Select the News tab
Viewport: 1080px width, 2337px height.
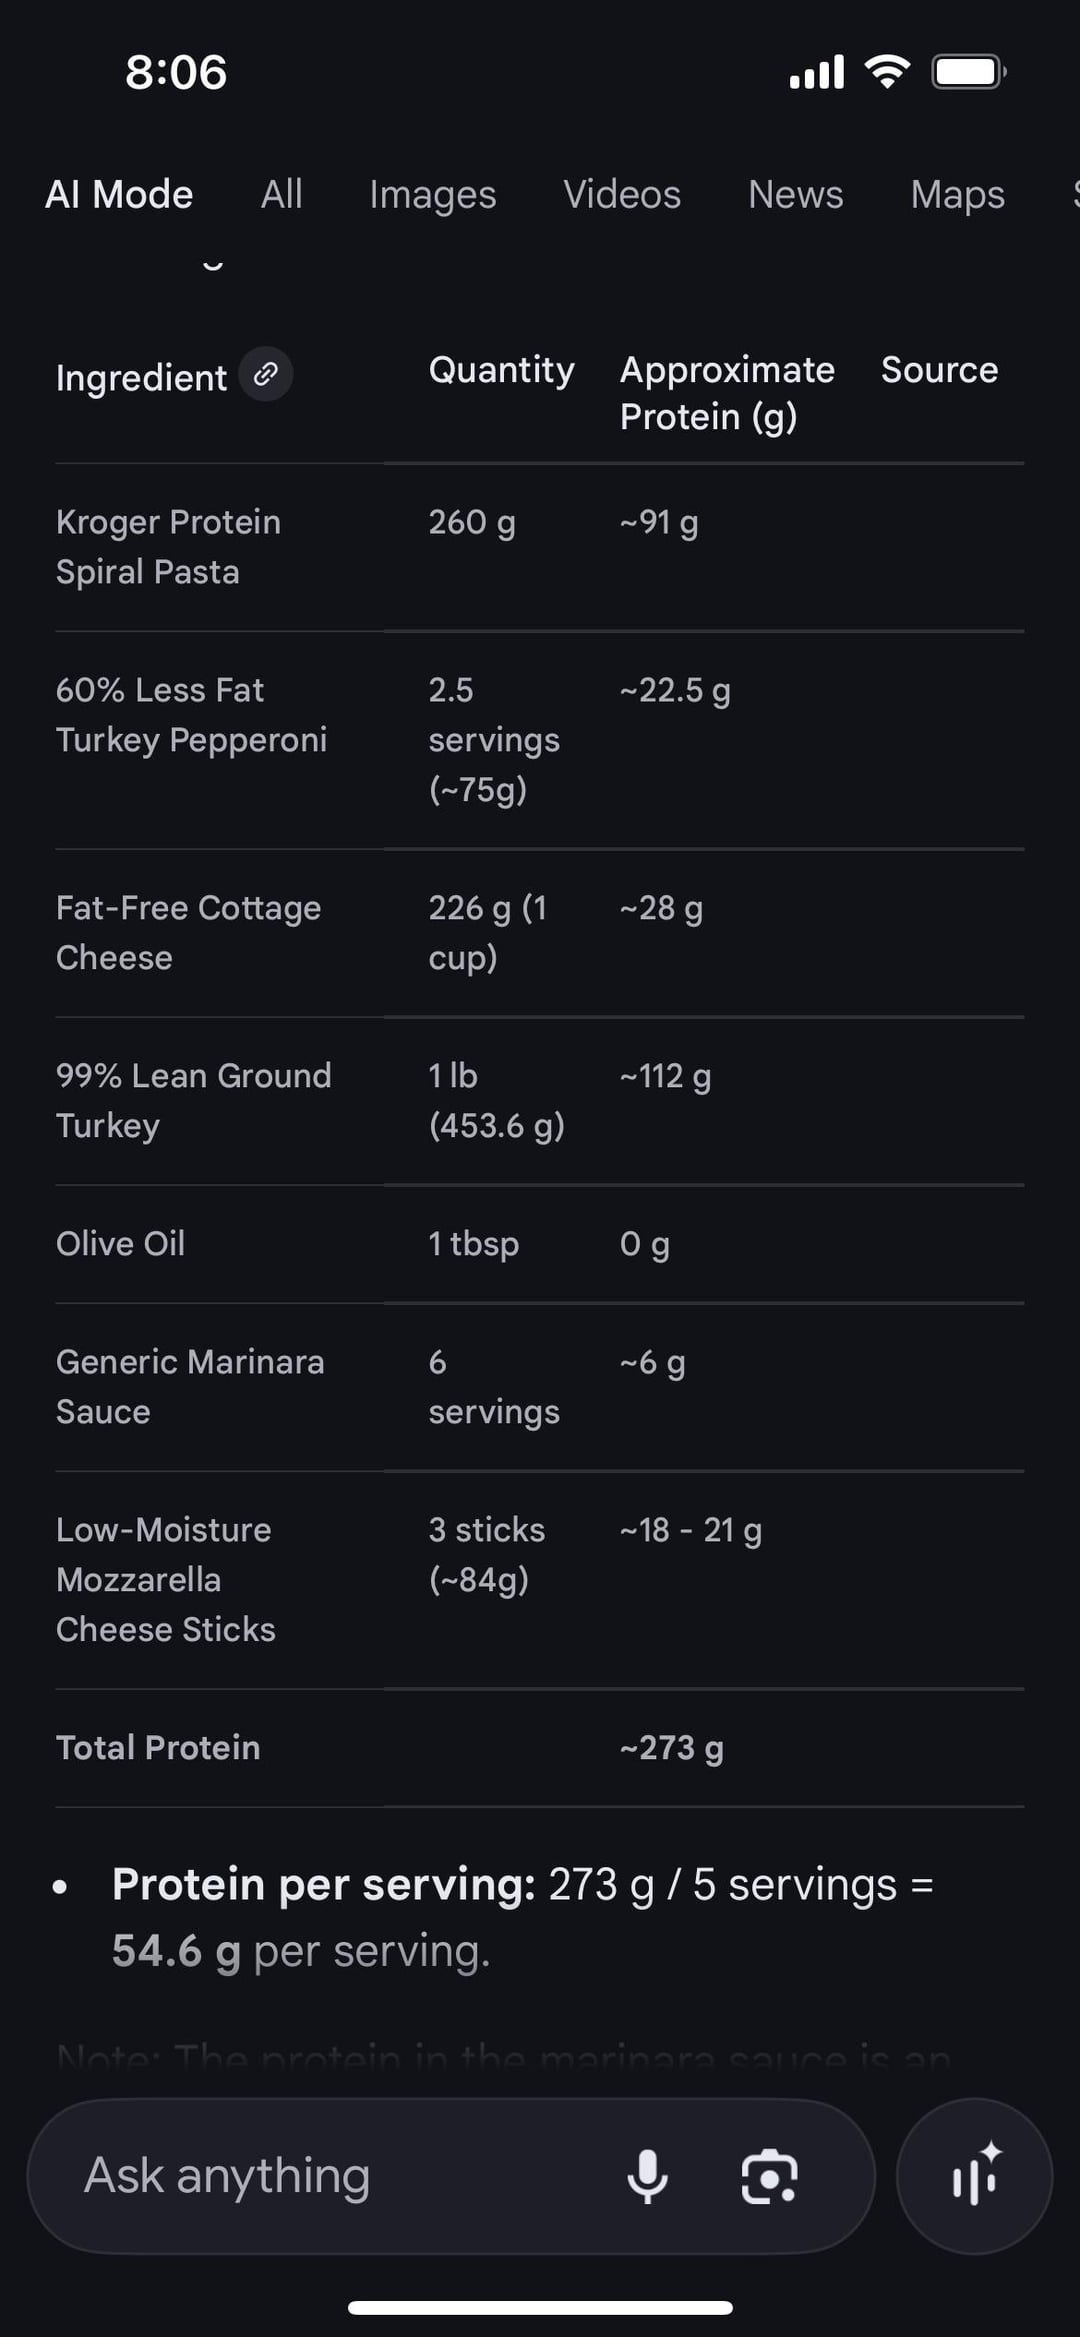tap(795, 194)
